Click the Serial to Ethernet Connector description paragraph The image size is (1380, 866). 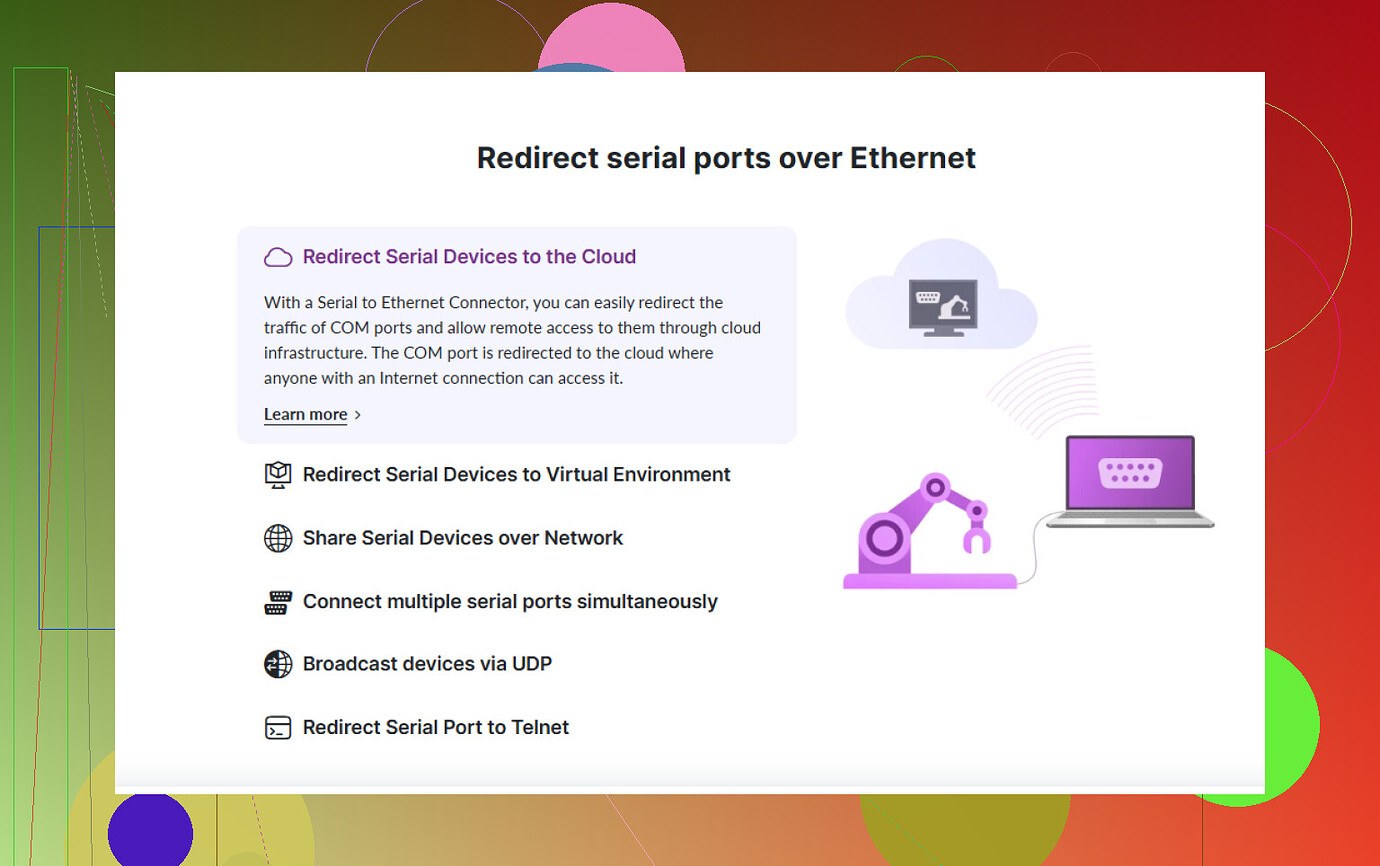click(513, 340)
